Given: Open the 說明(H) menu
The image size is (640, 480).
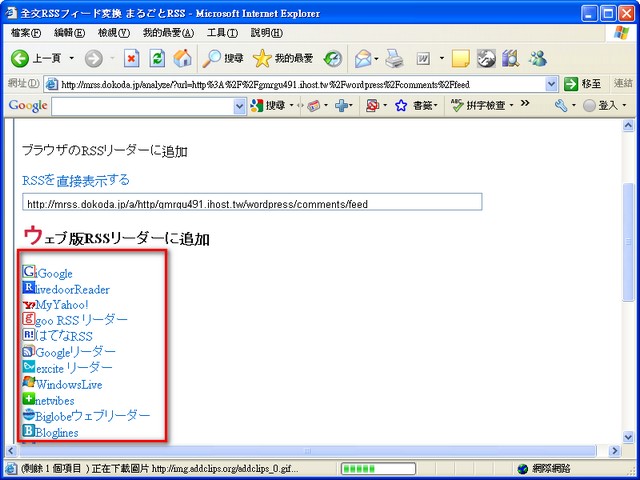Looking at the screenshot, I should [267, 33].
